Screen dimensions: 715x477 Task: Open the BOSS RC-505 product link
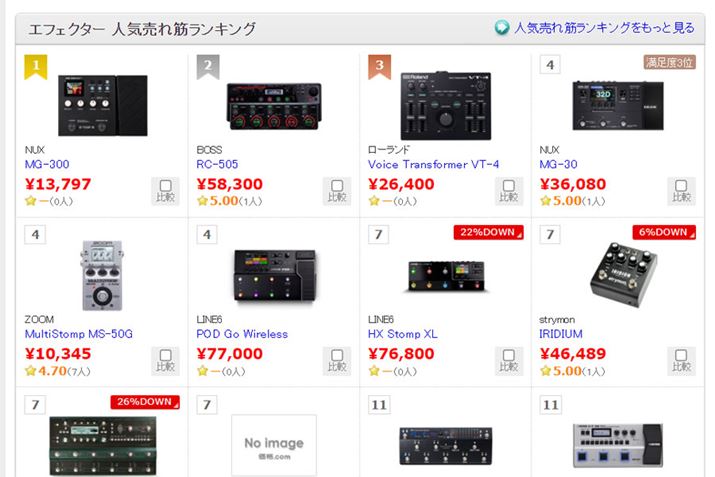[217, 164]
